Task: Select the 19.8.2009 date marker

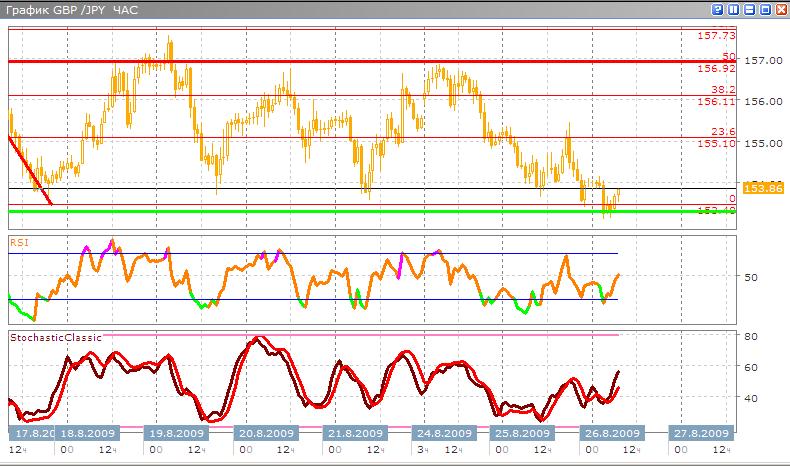Action: click(x=176, y=433)
